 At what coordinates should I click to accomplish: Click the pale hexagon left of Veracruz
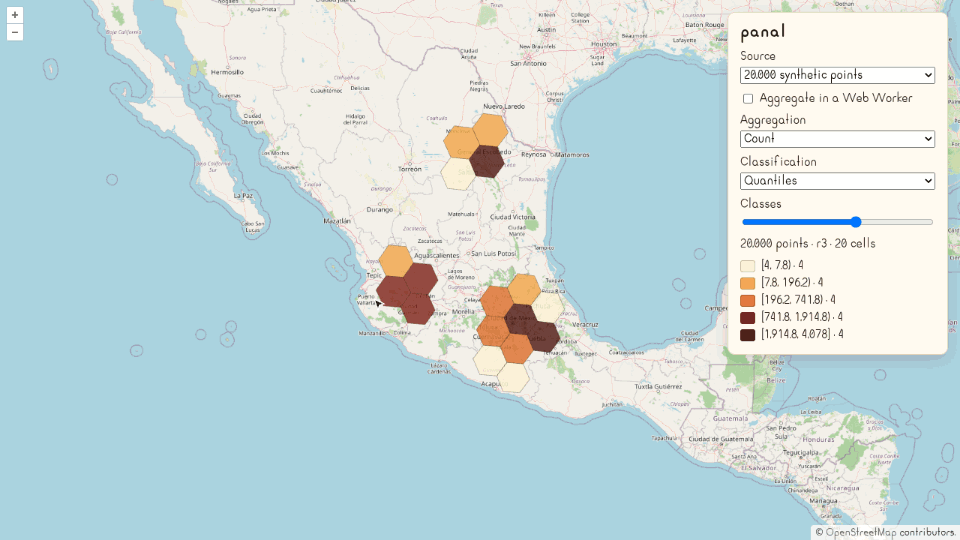pyautogui.click(x=547, y=308)
